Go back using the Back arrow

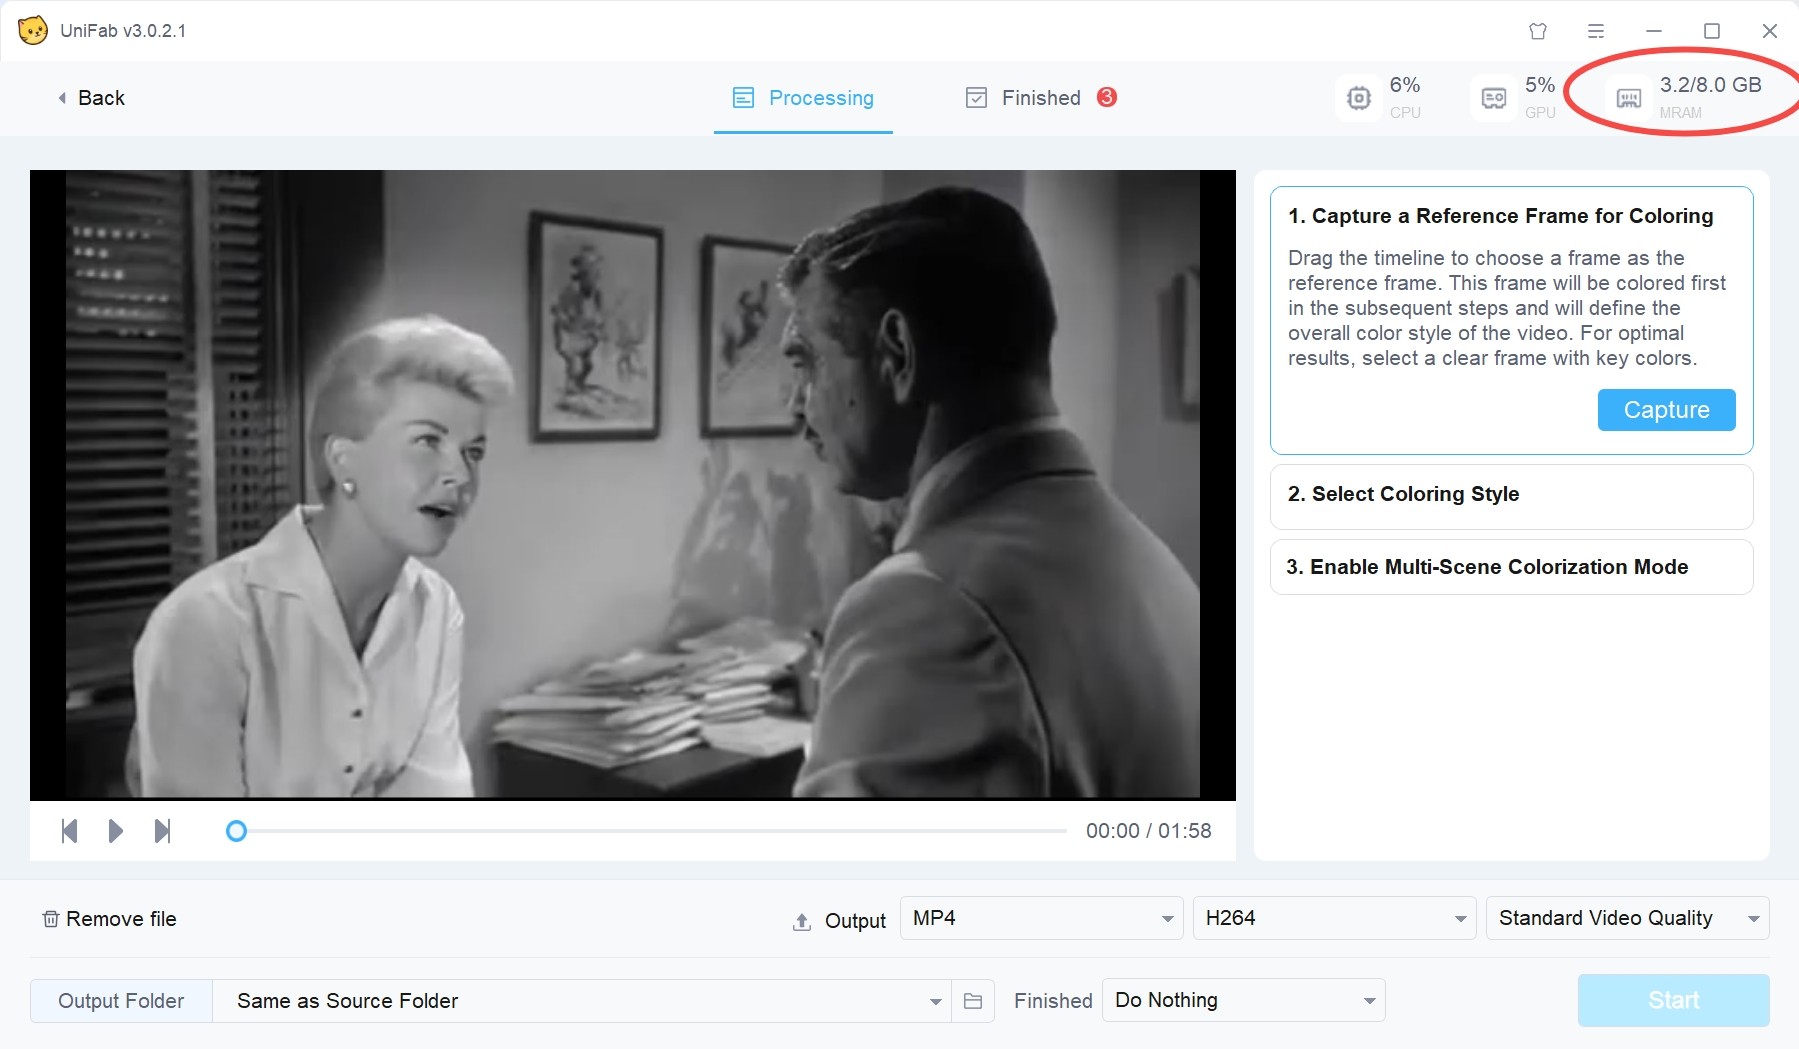tap(91, 98)
